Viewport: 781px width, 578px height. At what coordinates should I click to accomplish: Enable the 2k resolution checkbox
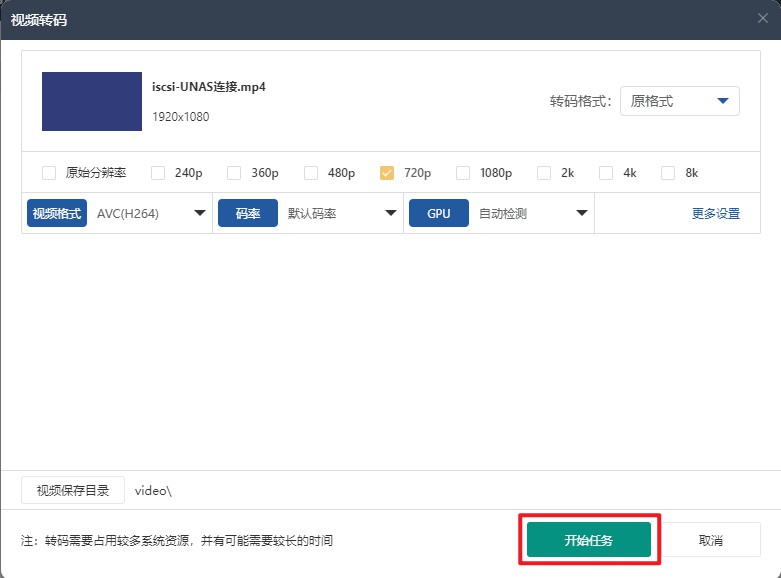pos(544,173)
